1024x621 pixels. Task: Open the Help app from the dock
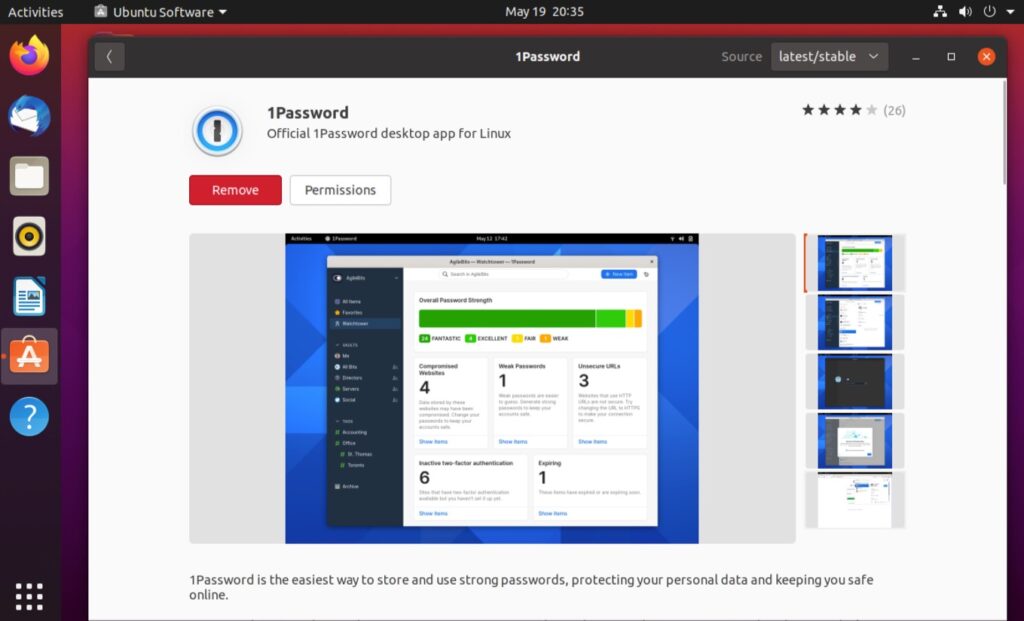tap(29, 416)
